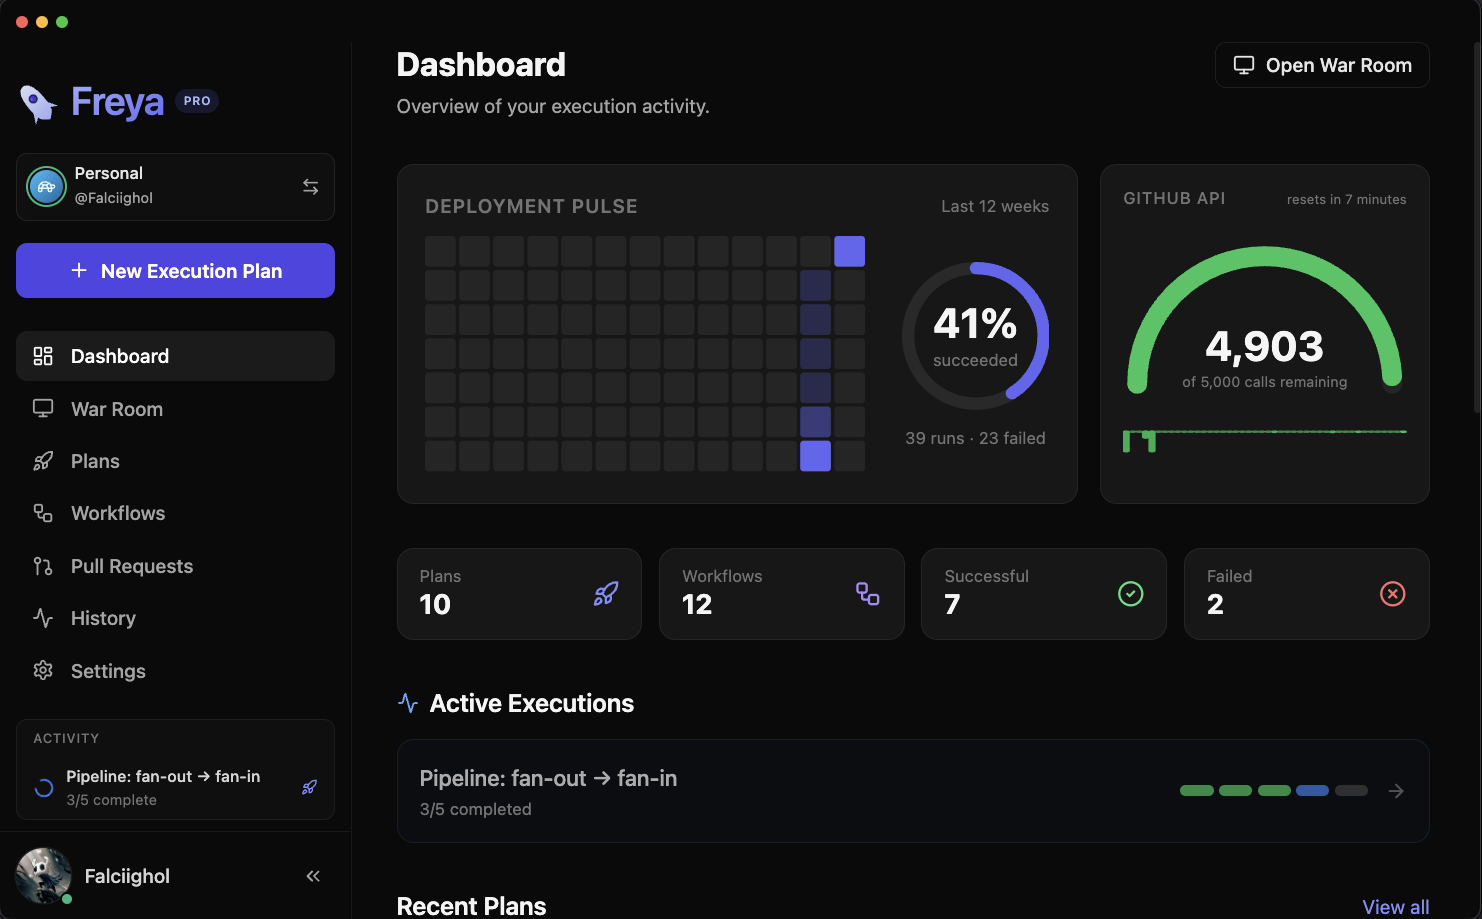Click the macOS yellow minimize window button
1482x919 pixels.
coord(42,22)
